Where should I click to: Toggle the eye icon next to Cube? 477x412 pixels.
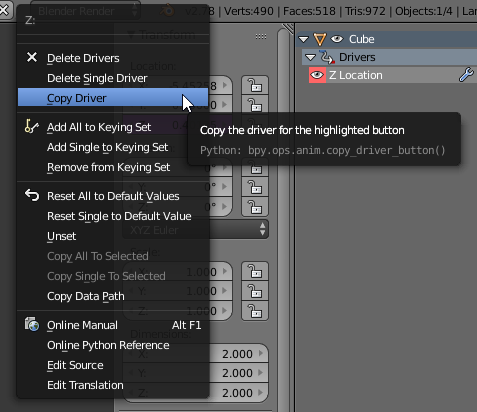337,39
